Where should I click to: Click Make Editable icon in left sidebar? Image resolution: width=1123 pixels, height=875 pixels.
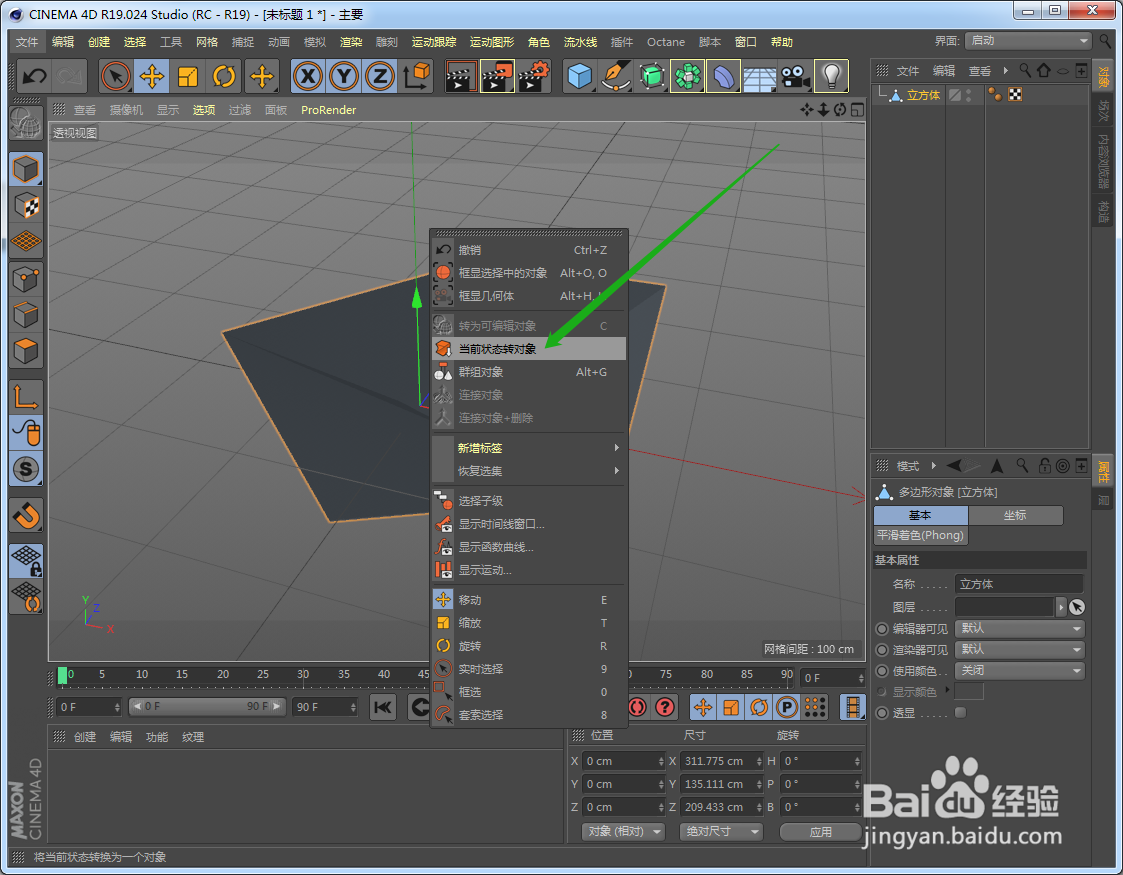click(26, 123)
